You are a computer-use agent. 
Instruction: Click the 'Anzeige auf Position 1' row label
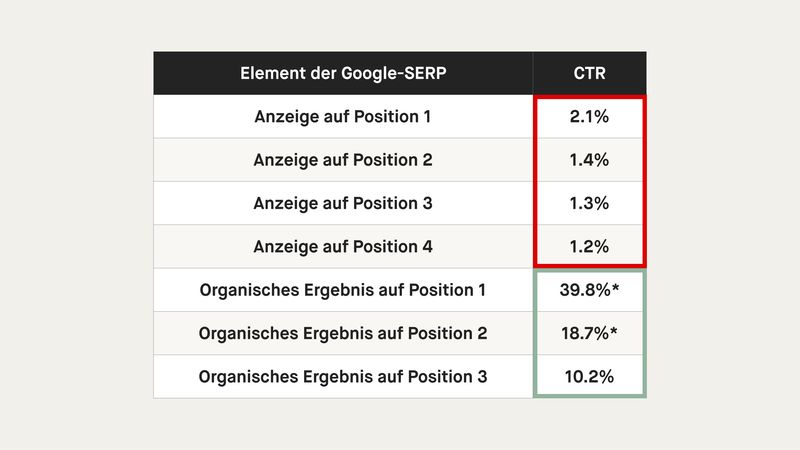click(x=343, y=117)
